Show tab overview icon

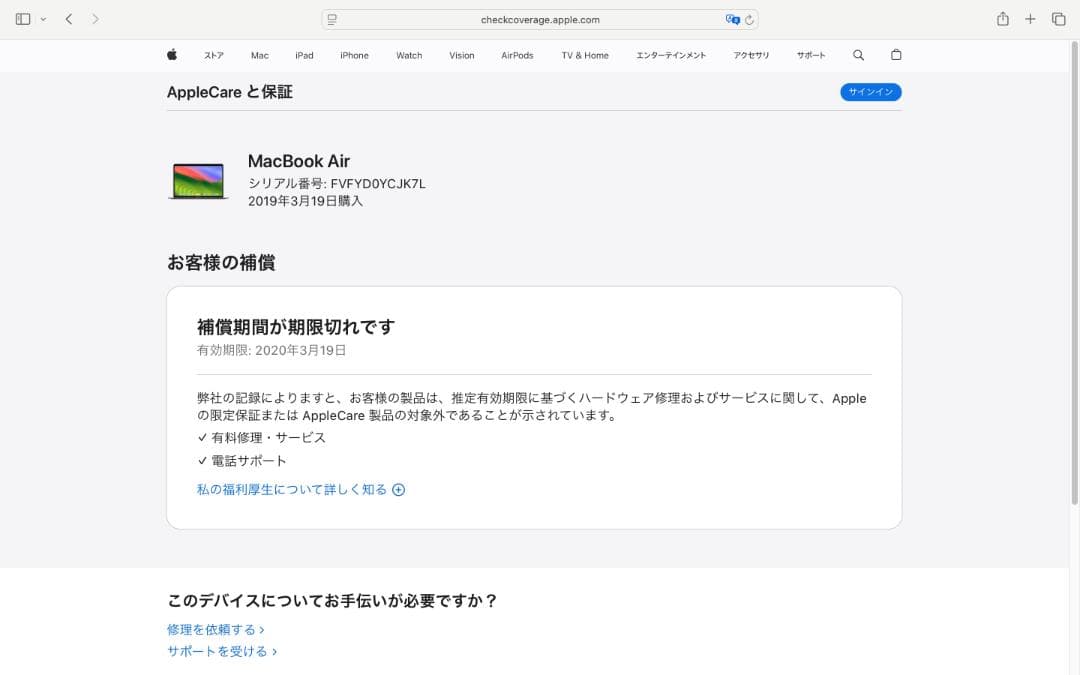[x=1059, y=19]
